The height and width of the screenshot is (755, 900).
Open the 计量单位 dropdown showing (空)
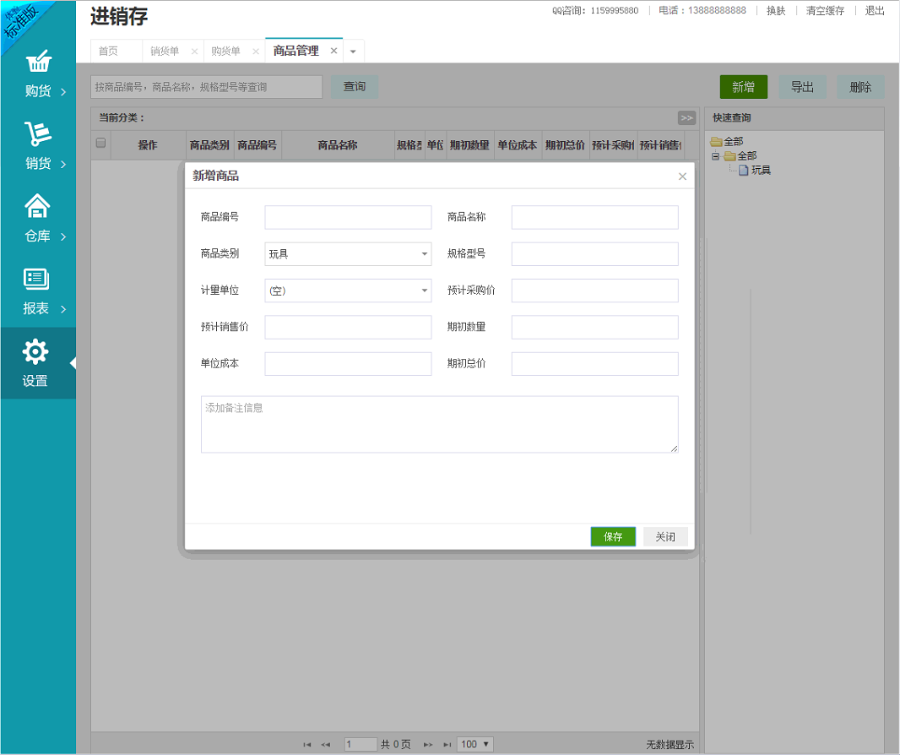coord(347,290)
